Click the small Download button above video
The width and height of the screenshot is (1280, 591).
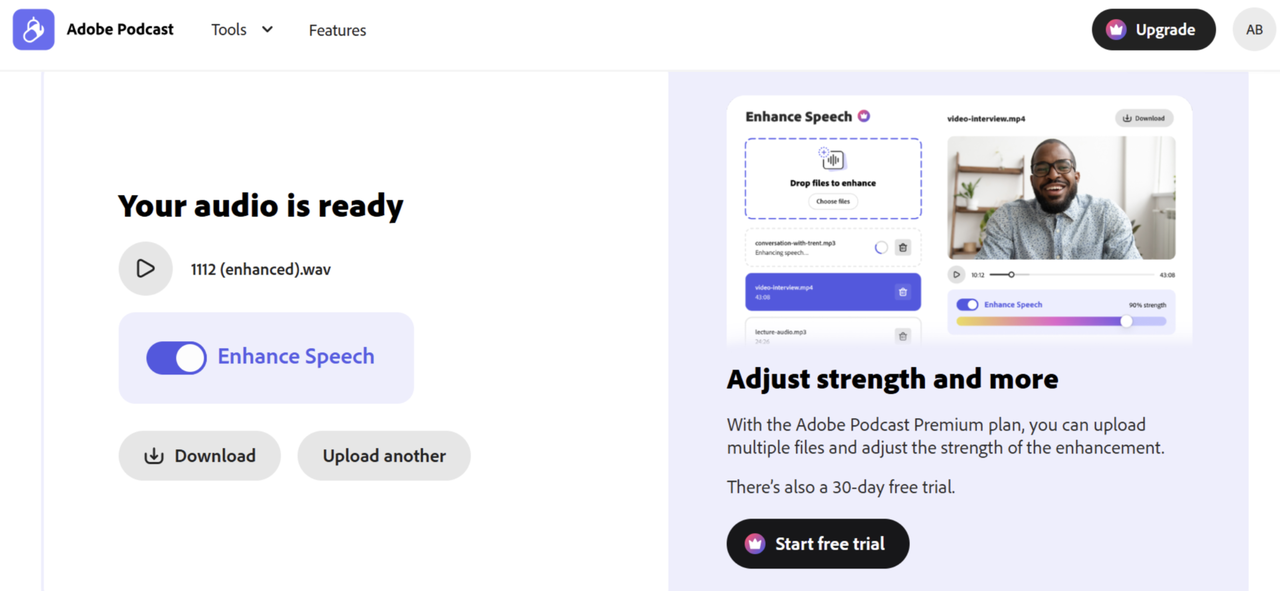[x=1144, y=118]
